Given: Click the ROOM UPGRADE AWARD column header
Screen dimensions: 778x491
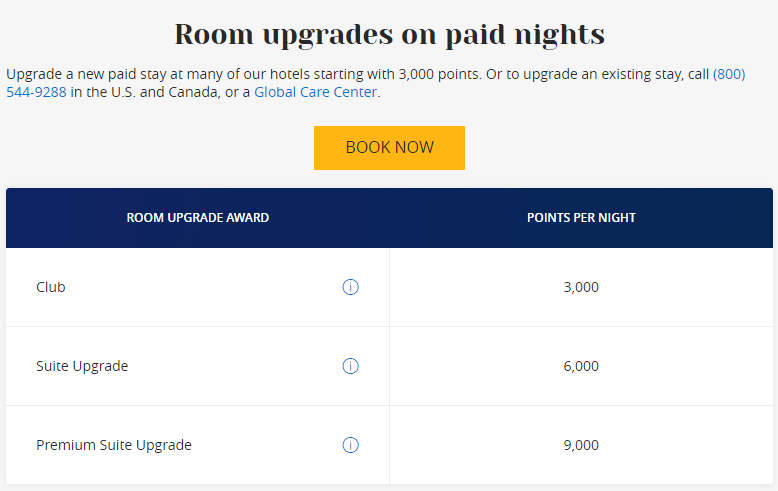Looking at the screenshot, I should coord(198,218).
